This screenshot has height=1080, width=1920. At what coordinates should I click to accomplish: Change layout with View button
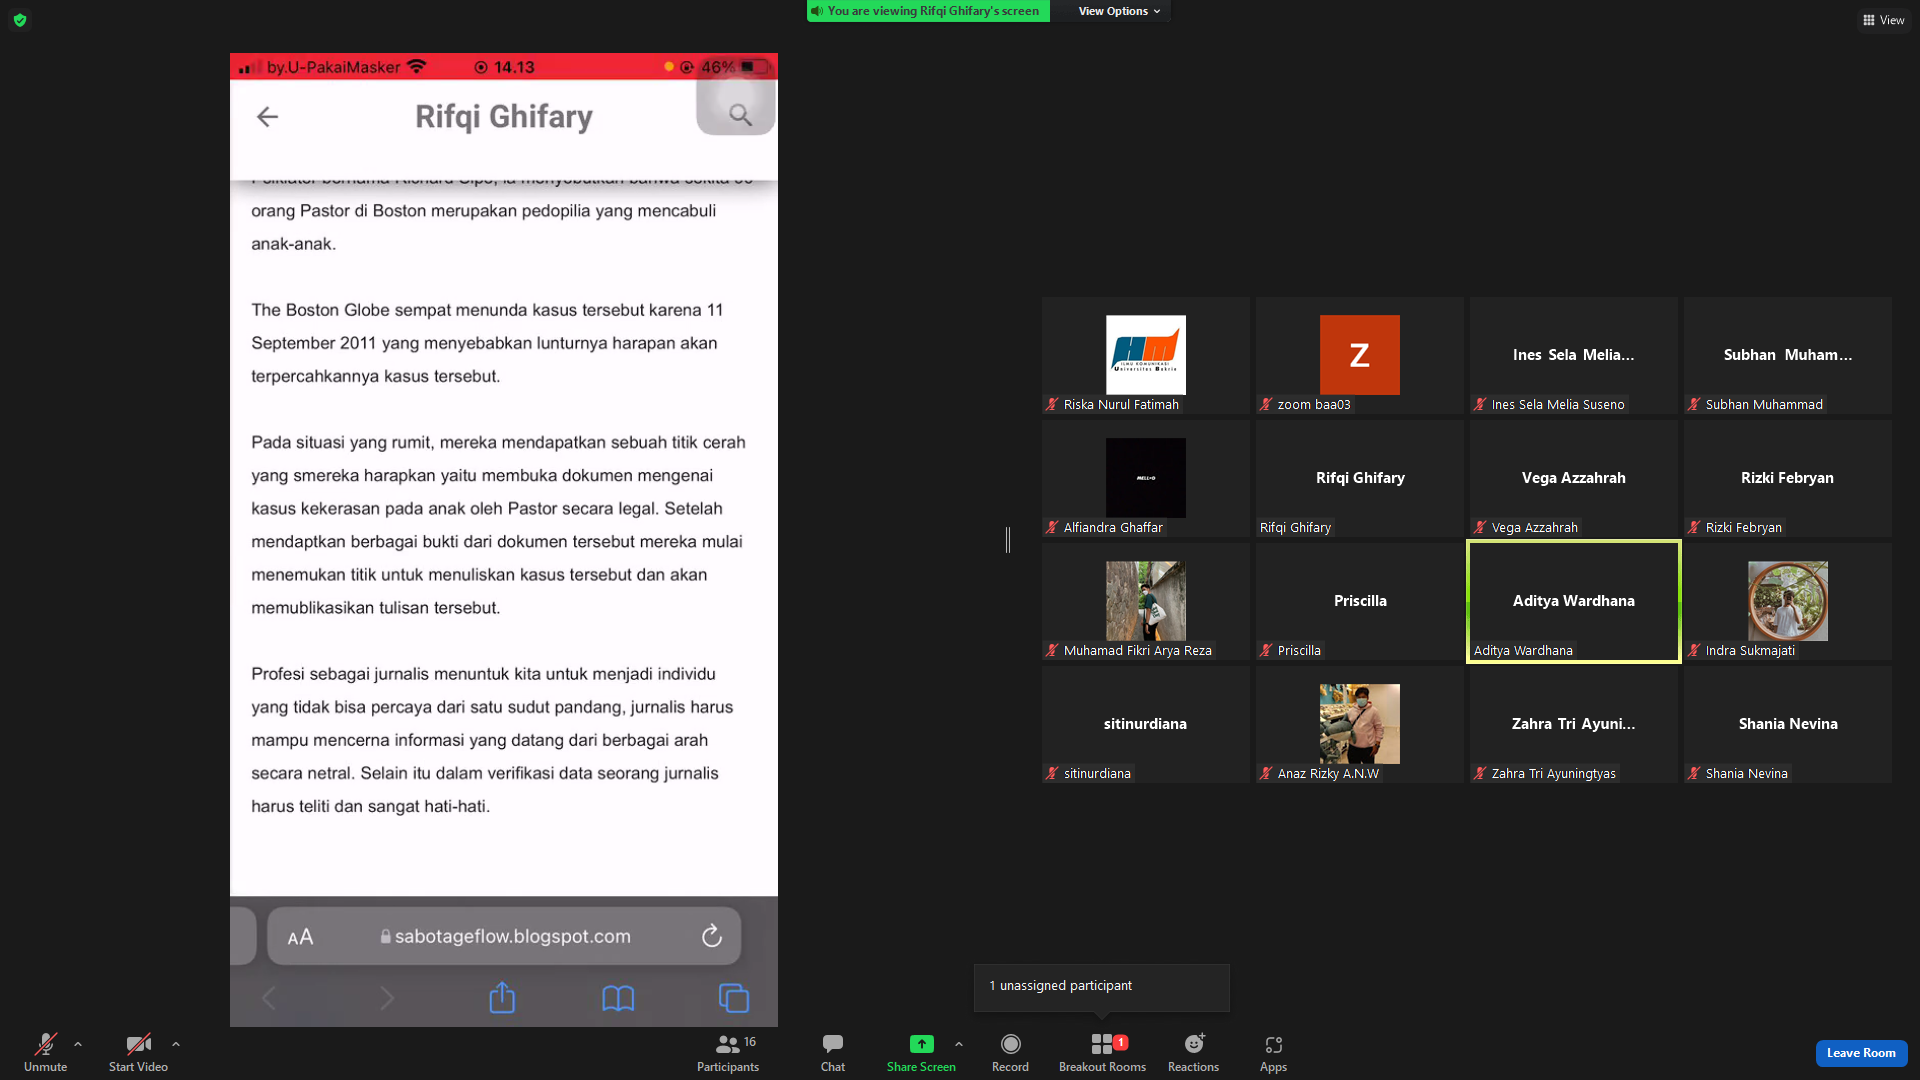[x=1883, y=20]
